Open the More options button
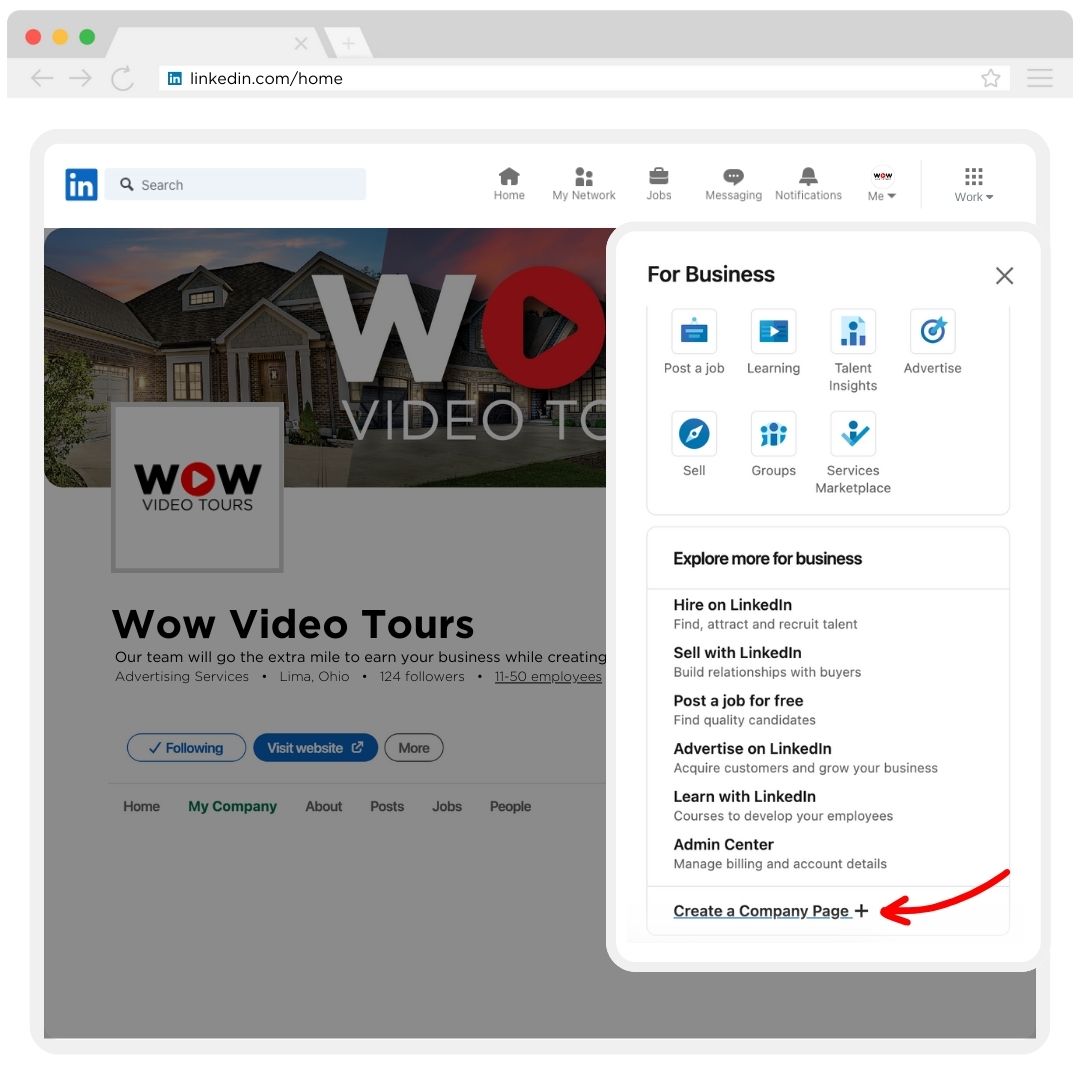This screenshot has height=1080, width=1080. 414,747
